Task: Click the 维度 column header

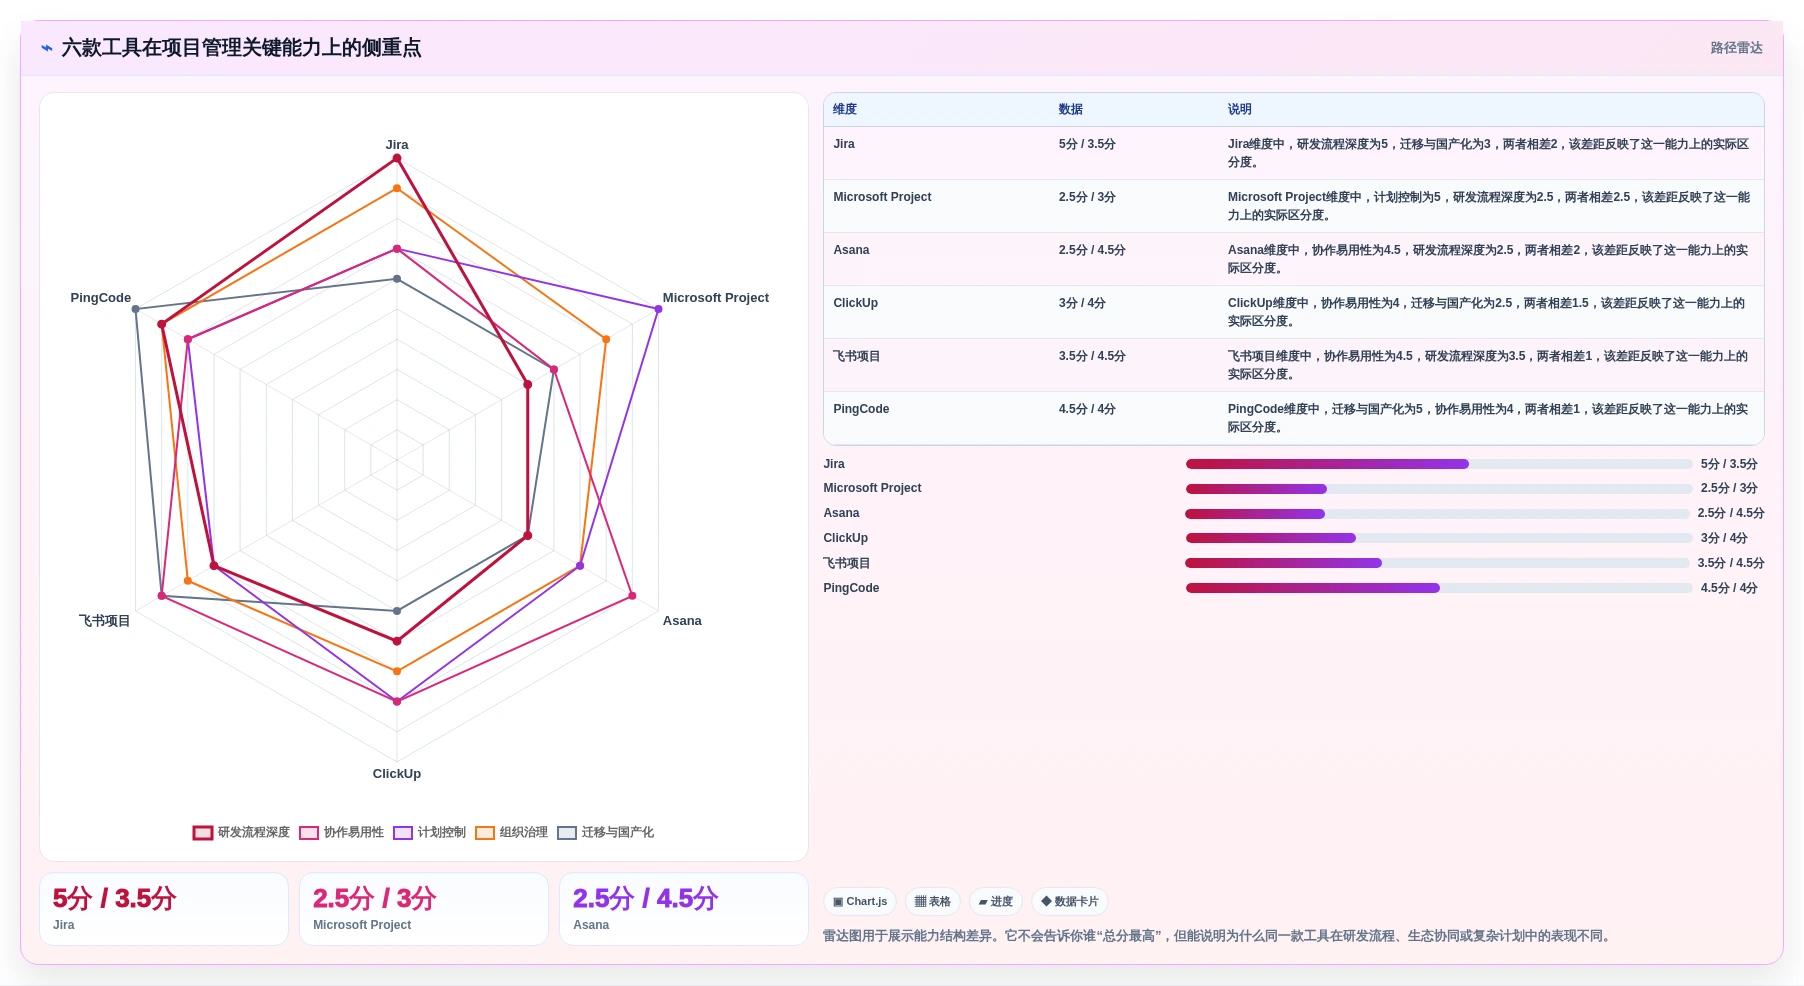Action: point(845,110)
